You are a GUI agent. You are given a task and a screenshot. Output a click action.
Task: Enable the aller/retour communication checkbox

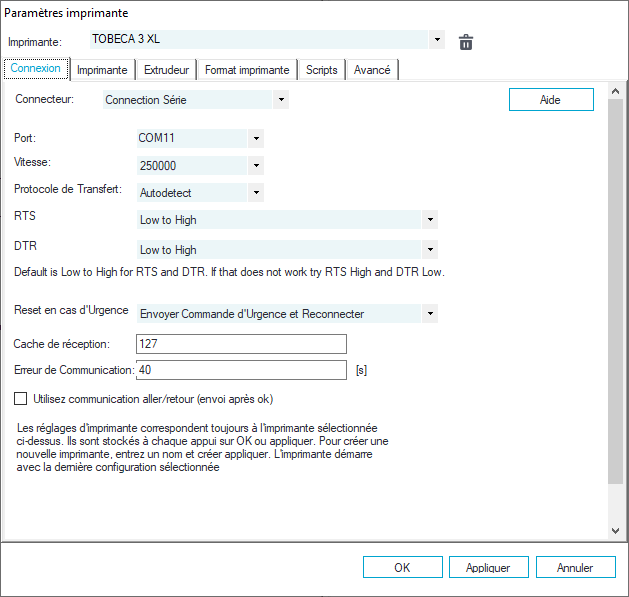point(21,398)
